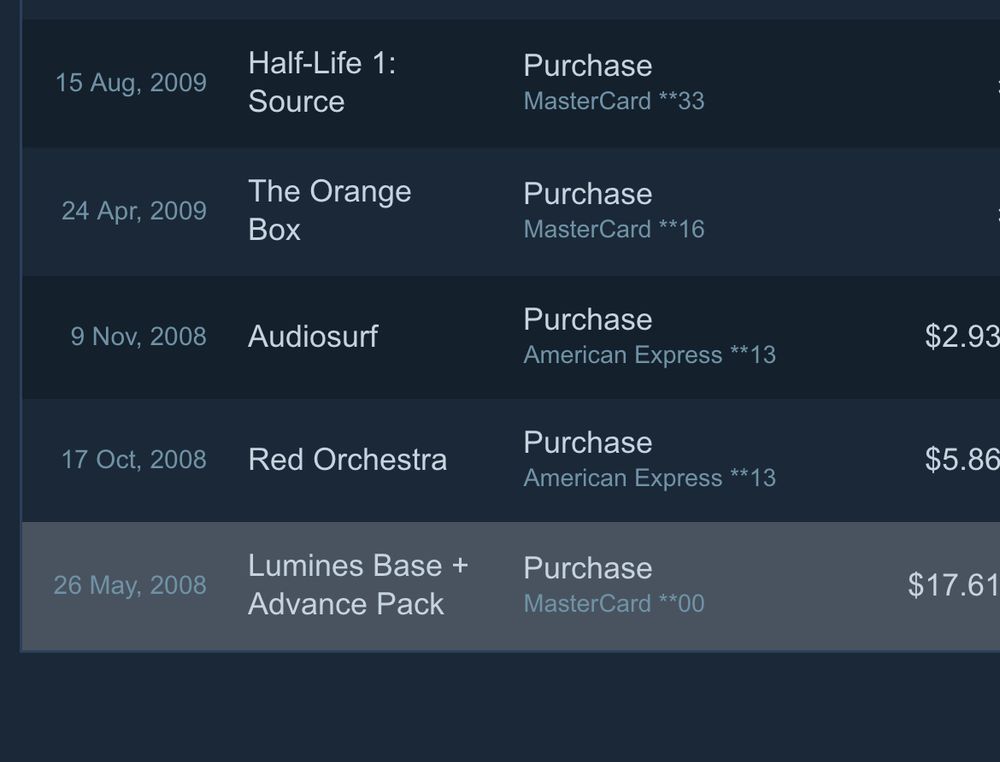Image resolution: width=1000 pixels, height=762 pixels.
Task: Click the Purchase label for Red Orchestra
Action: click(x=587, y=442)
